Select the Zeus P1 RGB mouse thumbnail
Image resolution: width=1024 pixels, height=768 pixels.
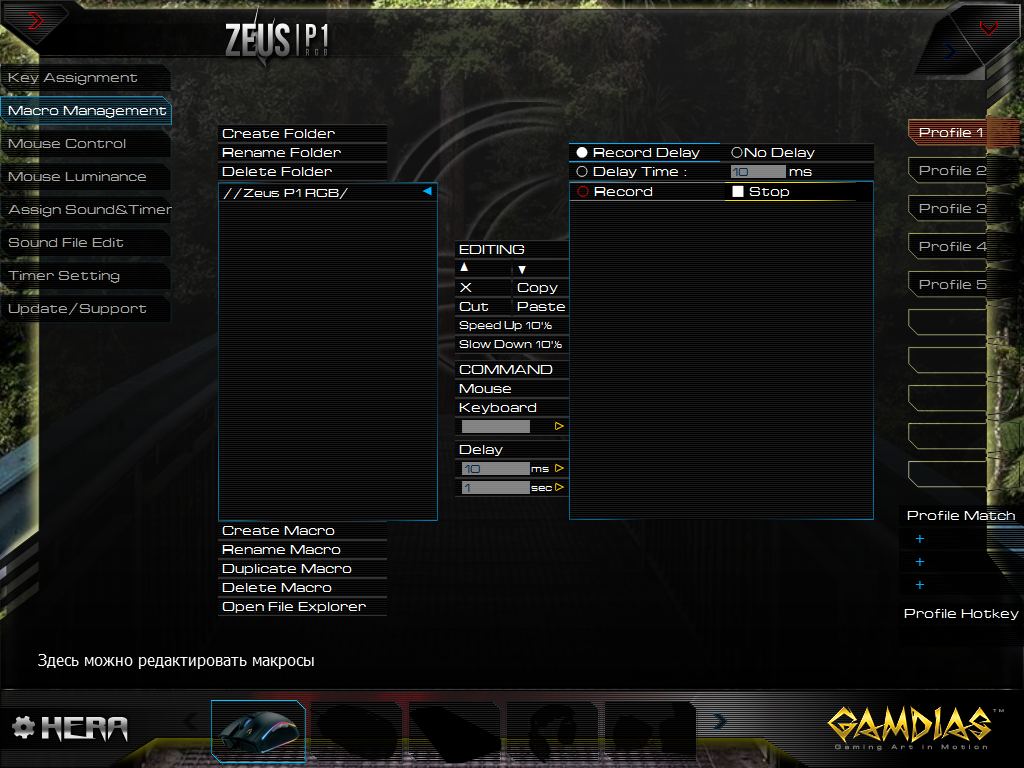tap(259, 731)
